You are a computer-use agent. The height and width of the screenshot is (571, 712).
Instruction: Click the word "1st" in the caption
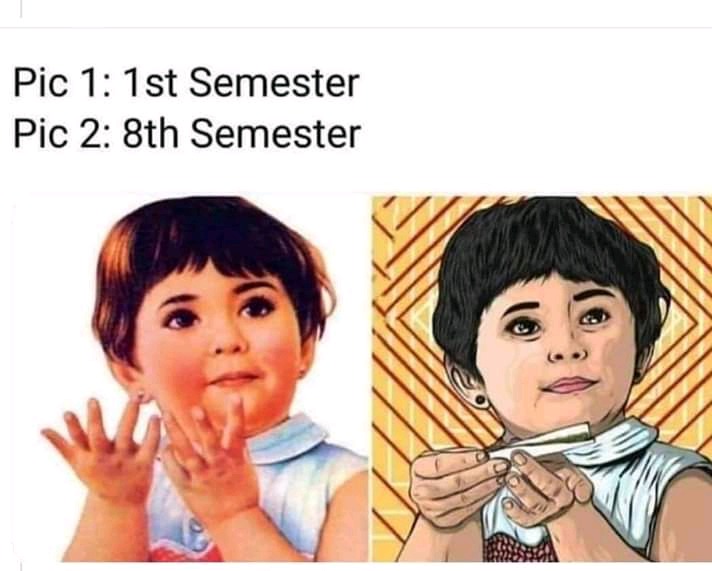coord(150,83)
